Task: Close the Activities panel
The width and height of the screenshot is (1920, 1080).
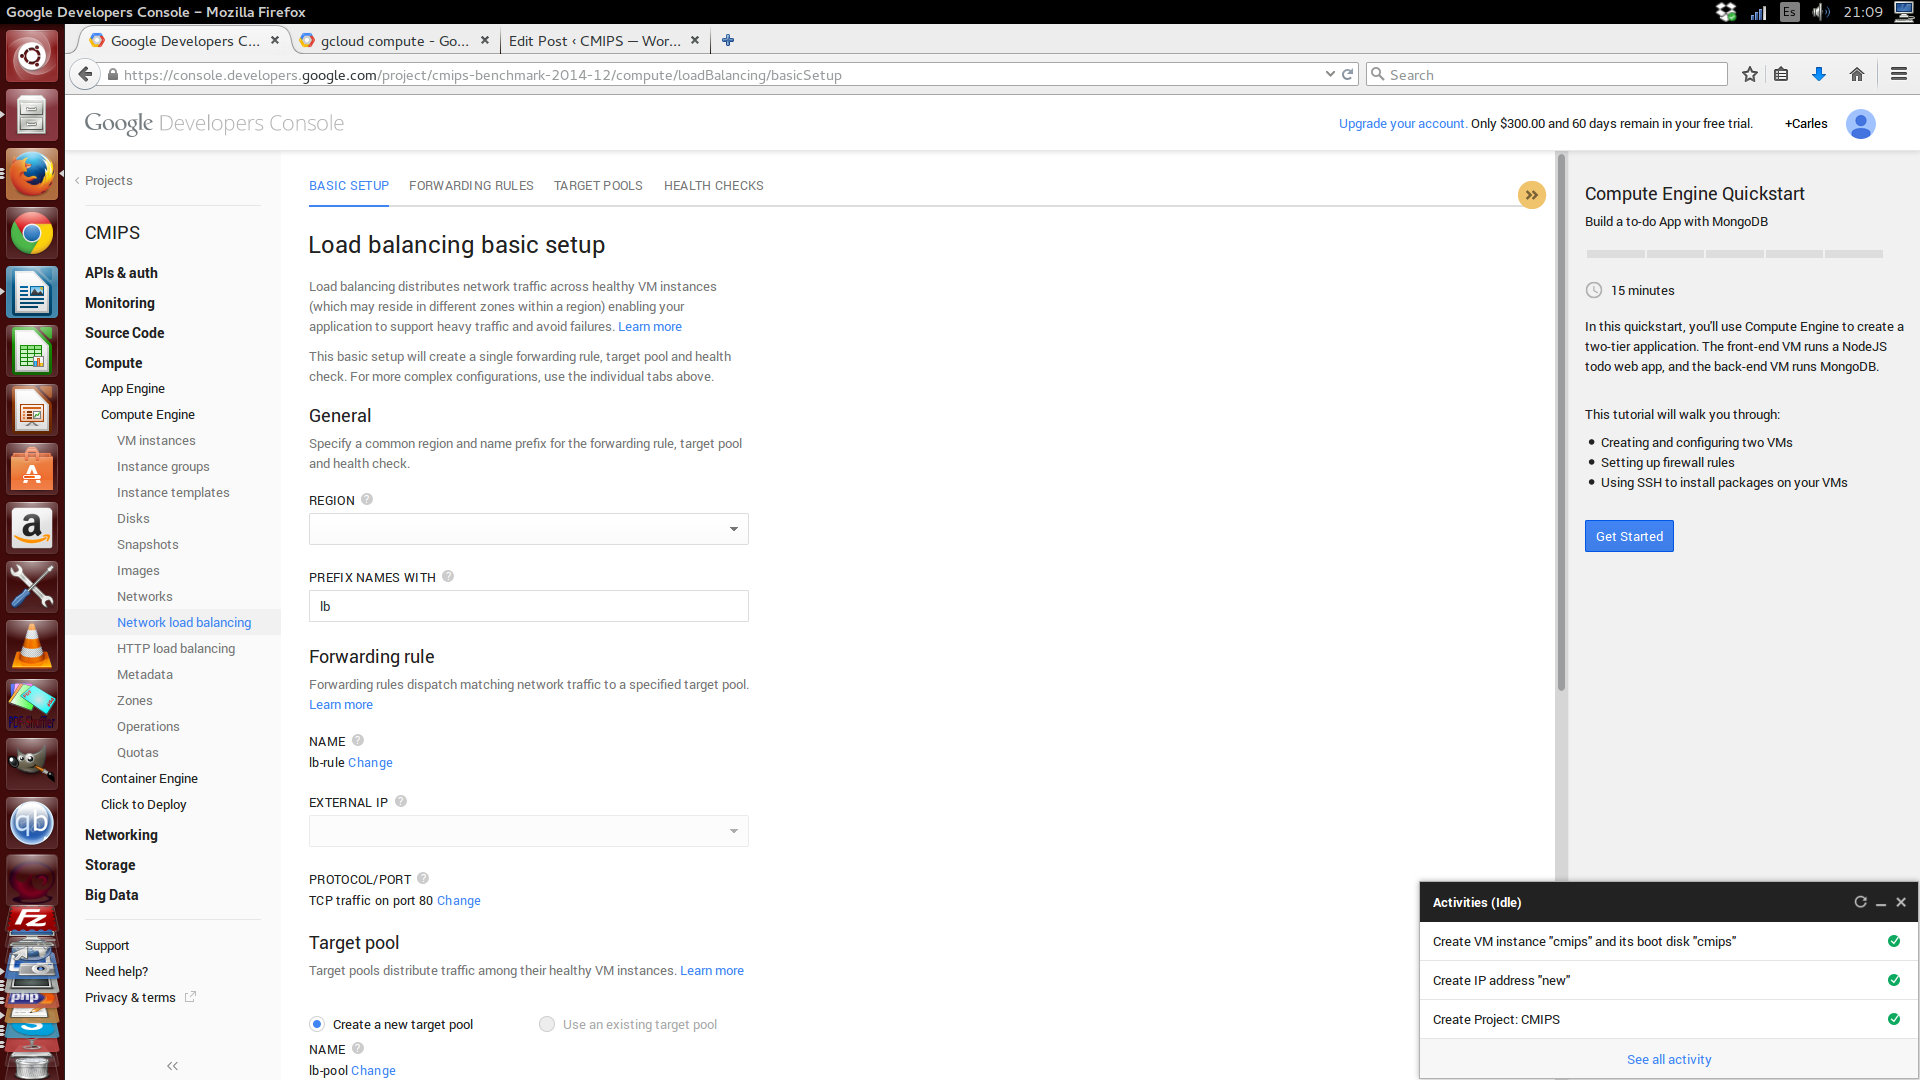Action: click(x=1901, y=902)
